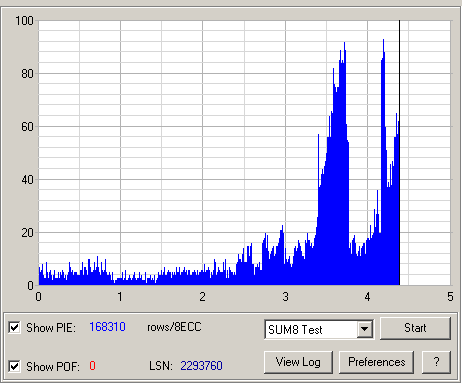Select the SUM8 Test combo box field

click(x=319, y=329)
